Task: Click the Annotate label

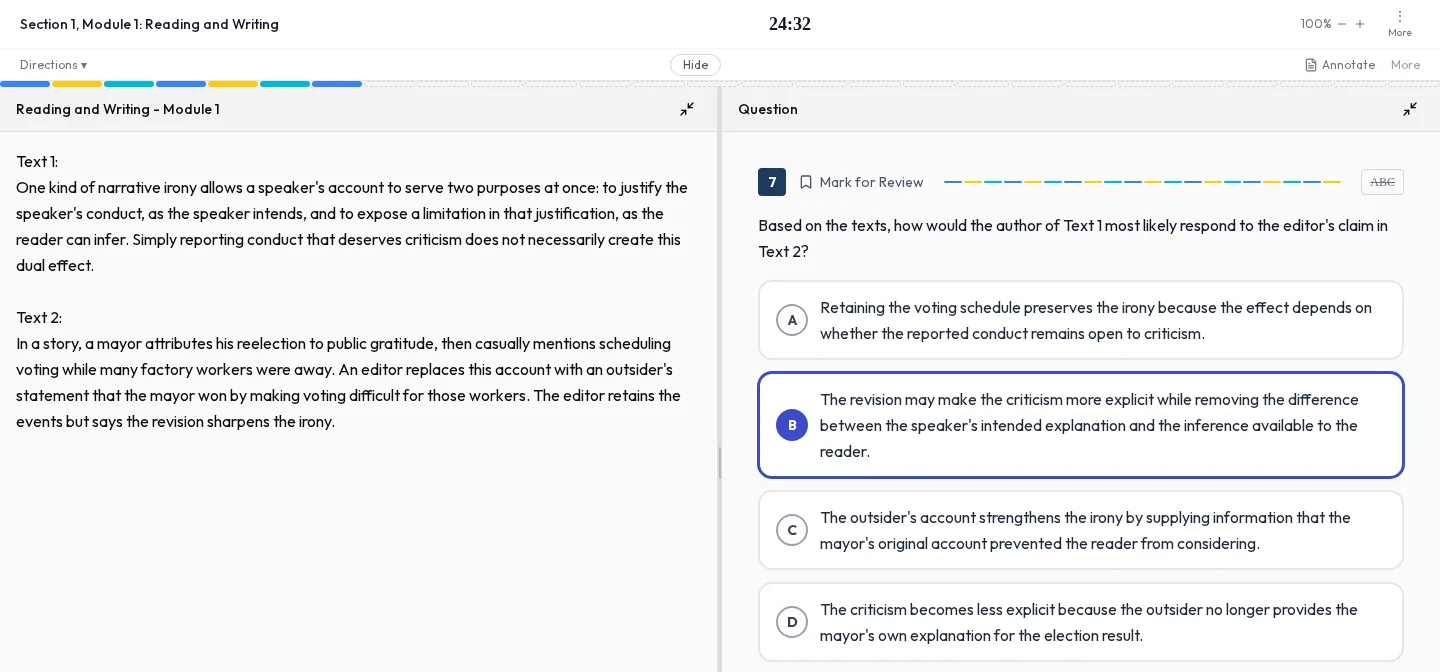Action: [x=1349, y=65]
